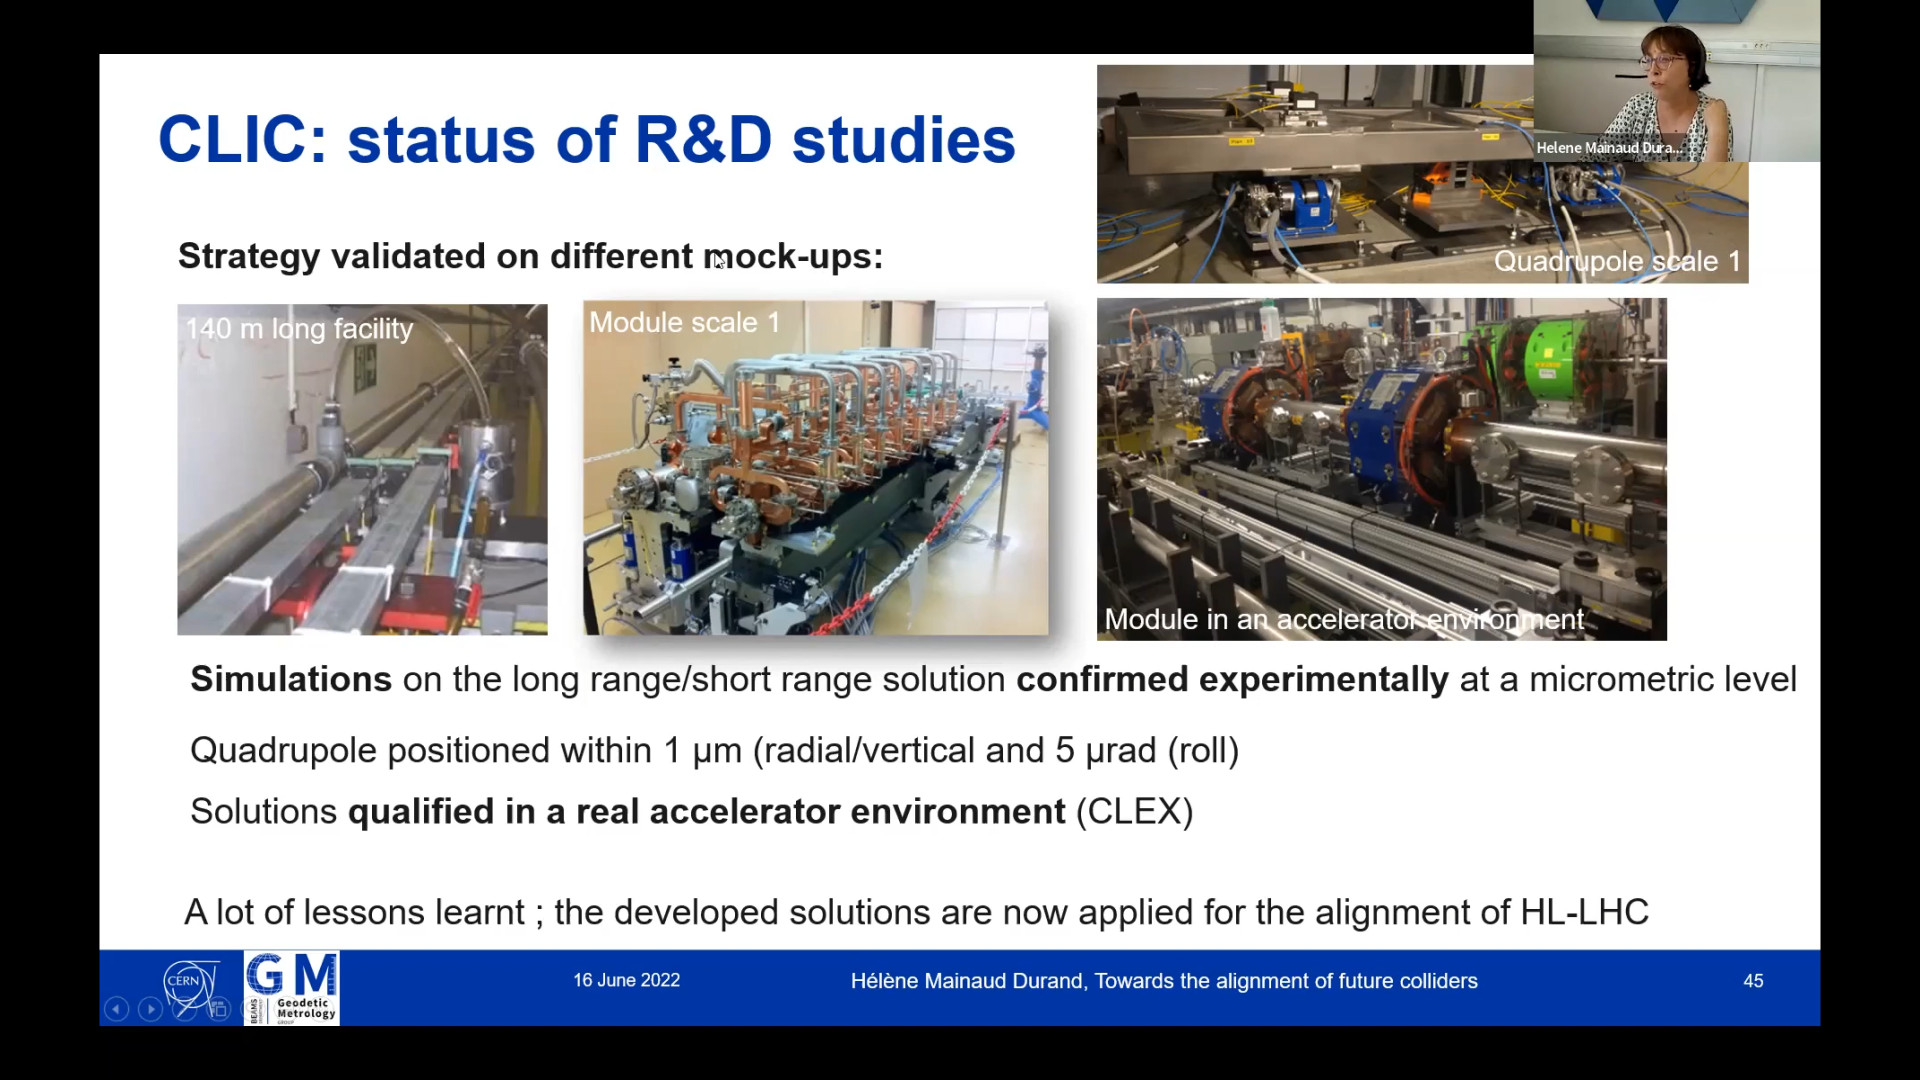Screen dimensions: 1920x1080
Task: Open the Module scale 1 photo
Action: (x=815, y=467)
